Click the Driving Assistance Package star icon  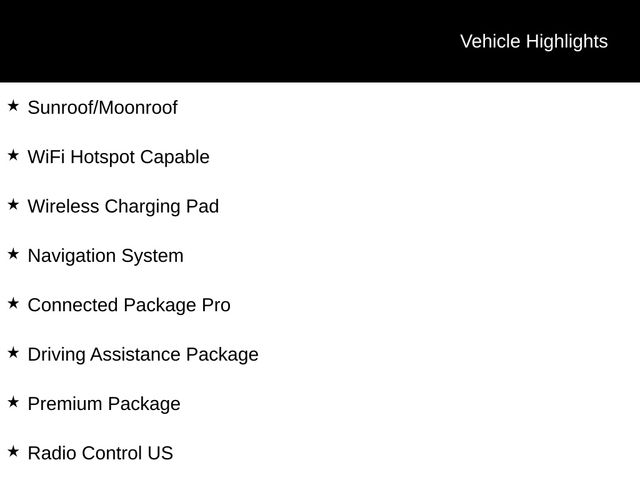pos(13,352)
